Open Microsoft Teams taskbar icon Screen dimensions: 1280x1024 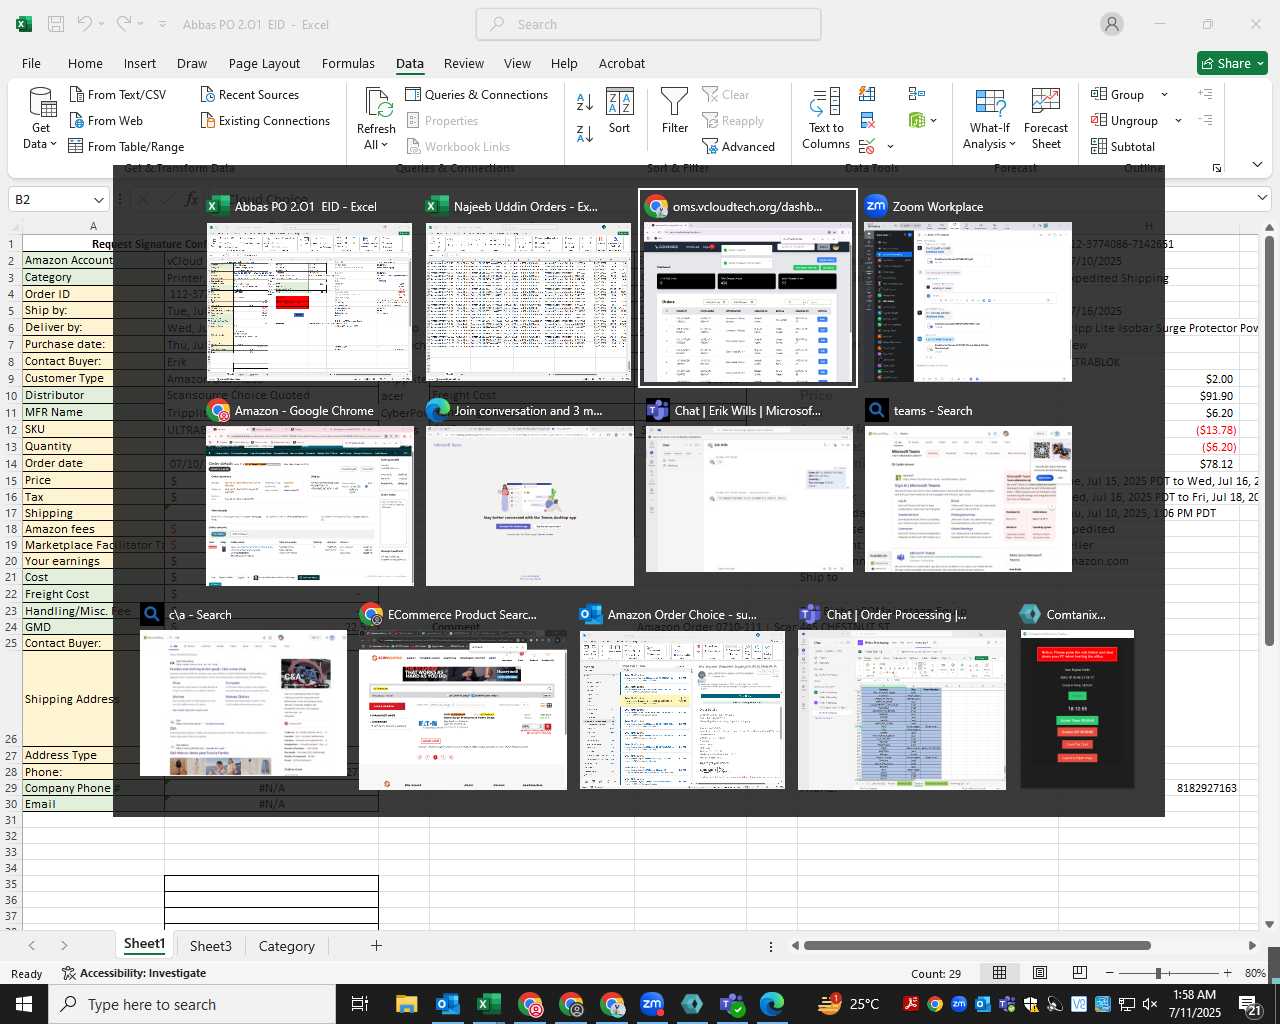[732, 1004]
